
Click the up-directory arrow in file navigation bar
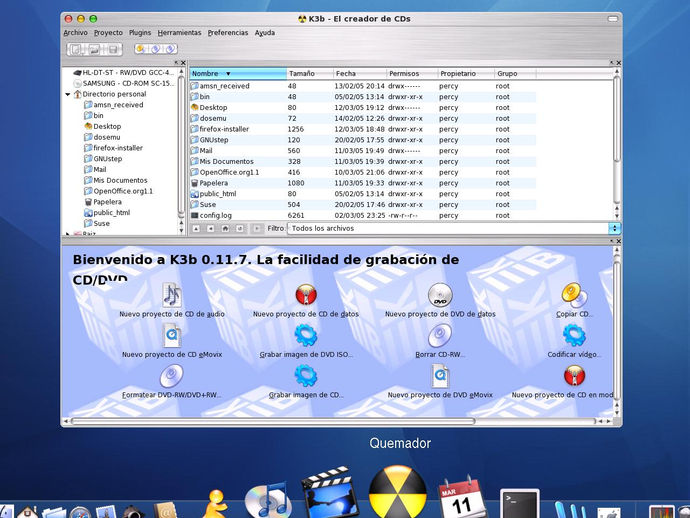[x=196, y=228]
